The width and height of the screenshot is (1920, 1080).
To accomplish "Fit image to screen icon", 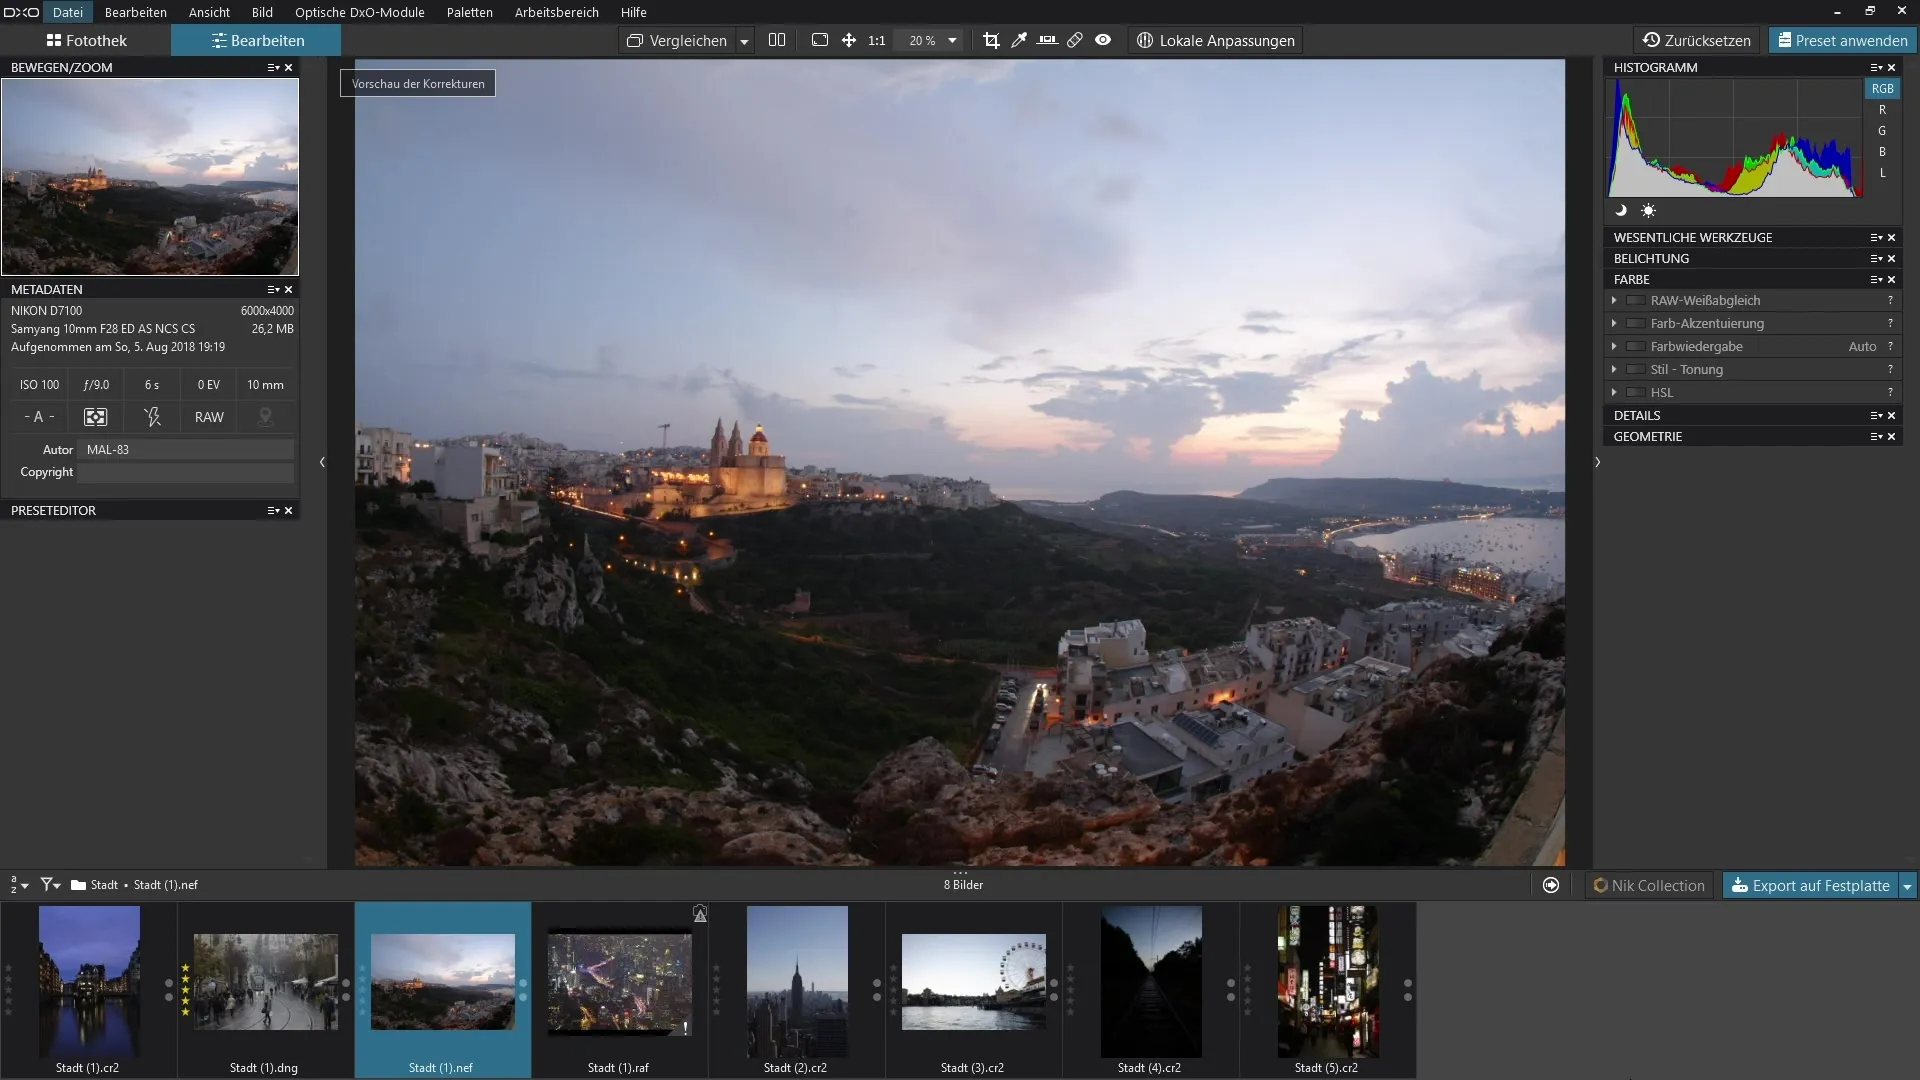I will (820, 40).
